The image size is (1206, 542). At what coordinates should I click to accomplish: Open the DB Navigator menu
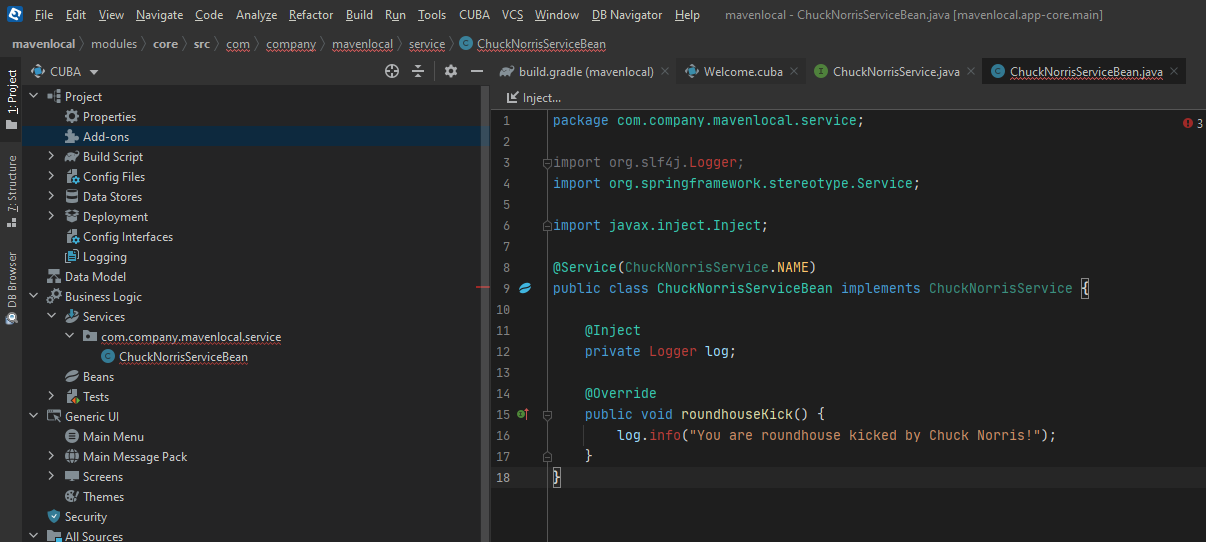(627, 15)
